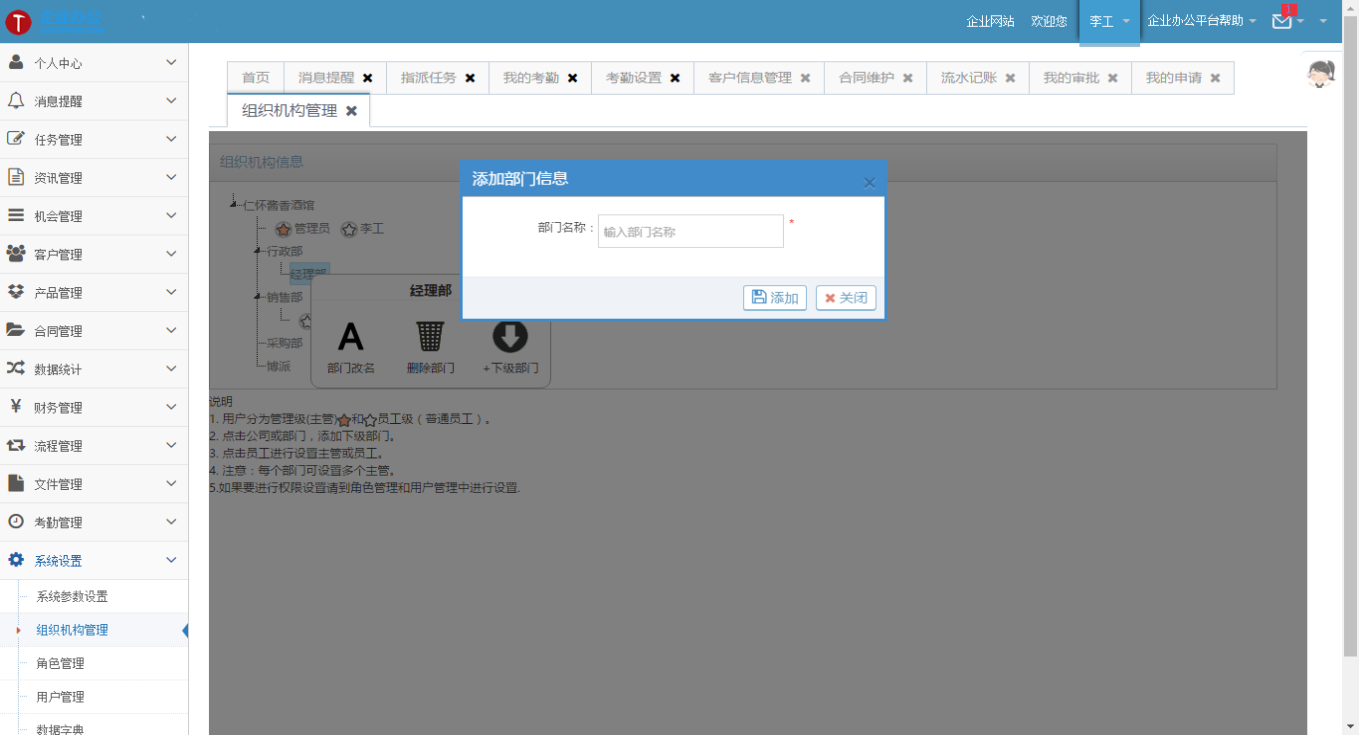Click the red T logo at top left
1359x735 pixels.
tap(18, 22)
